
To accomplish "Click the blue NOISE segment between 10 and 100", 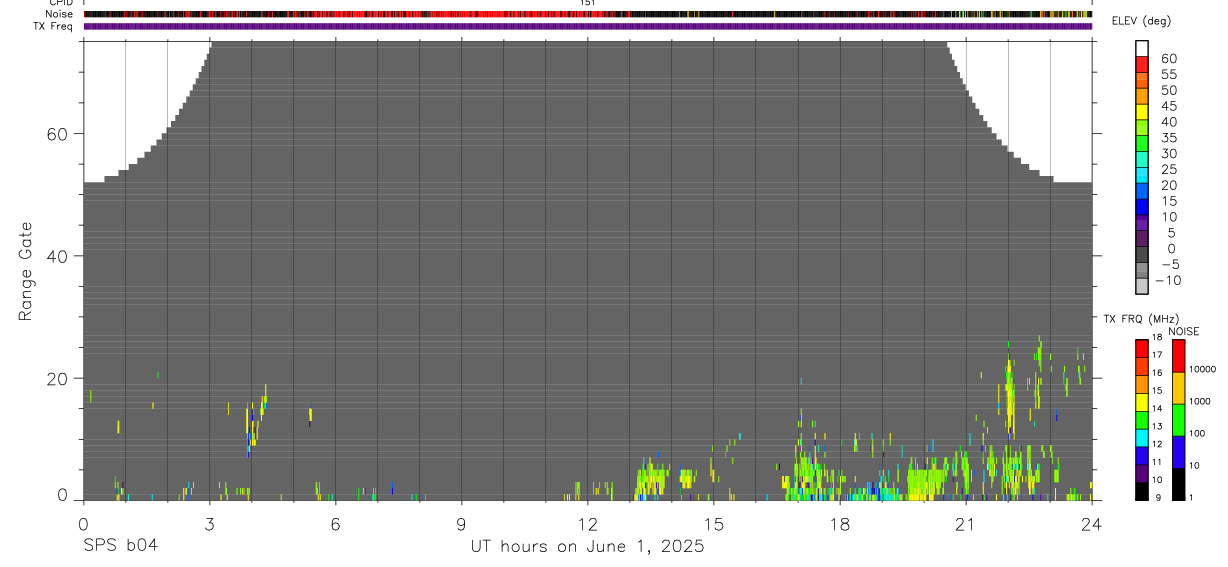I will point(1178,452).
